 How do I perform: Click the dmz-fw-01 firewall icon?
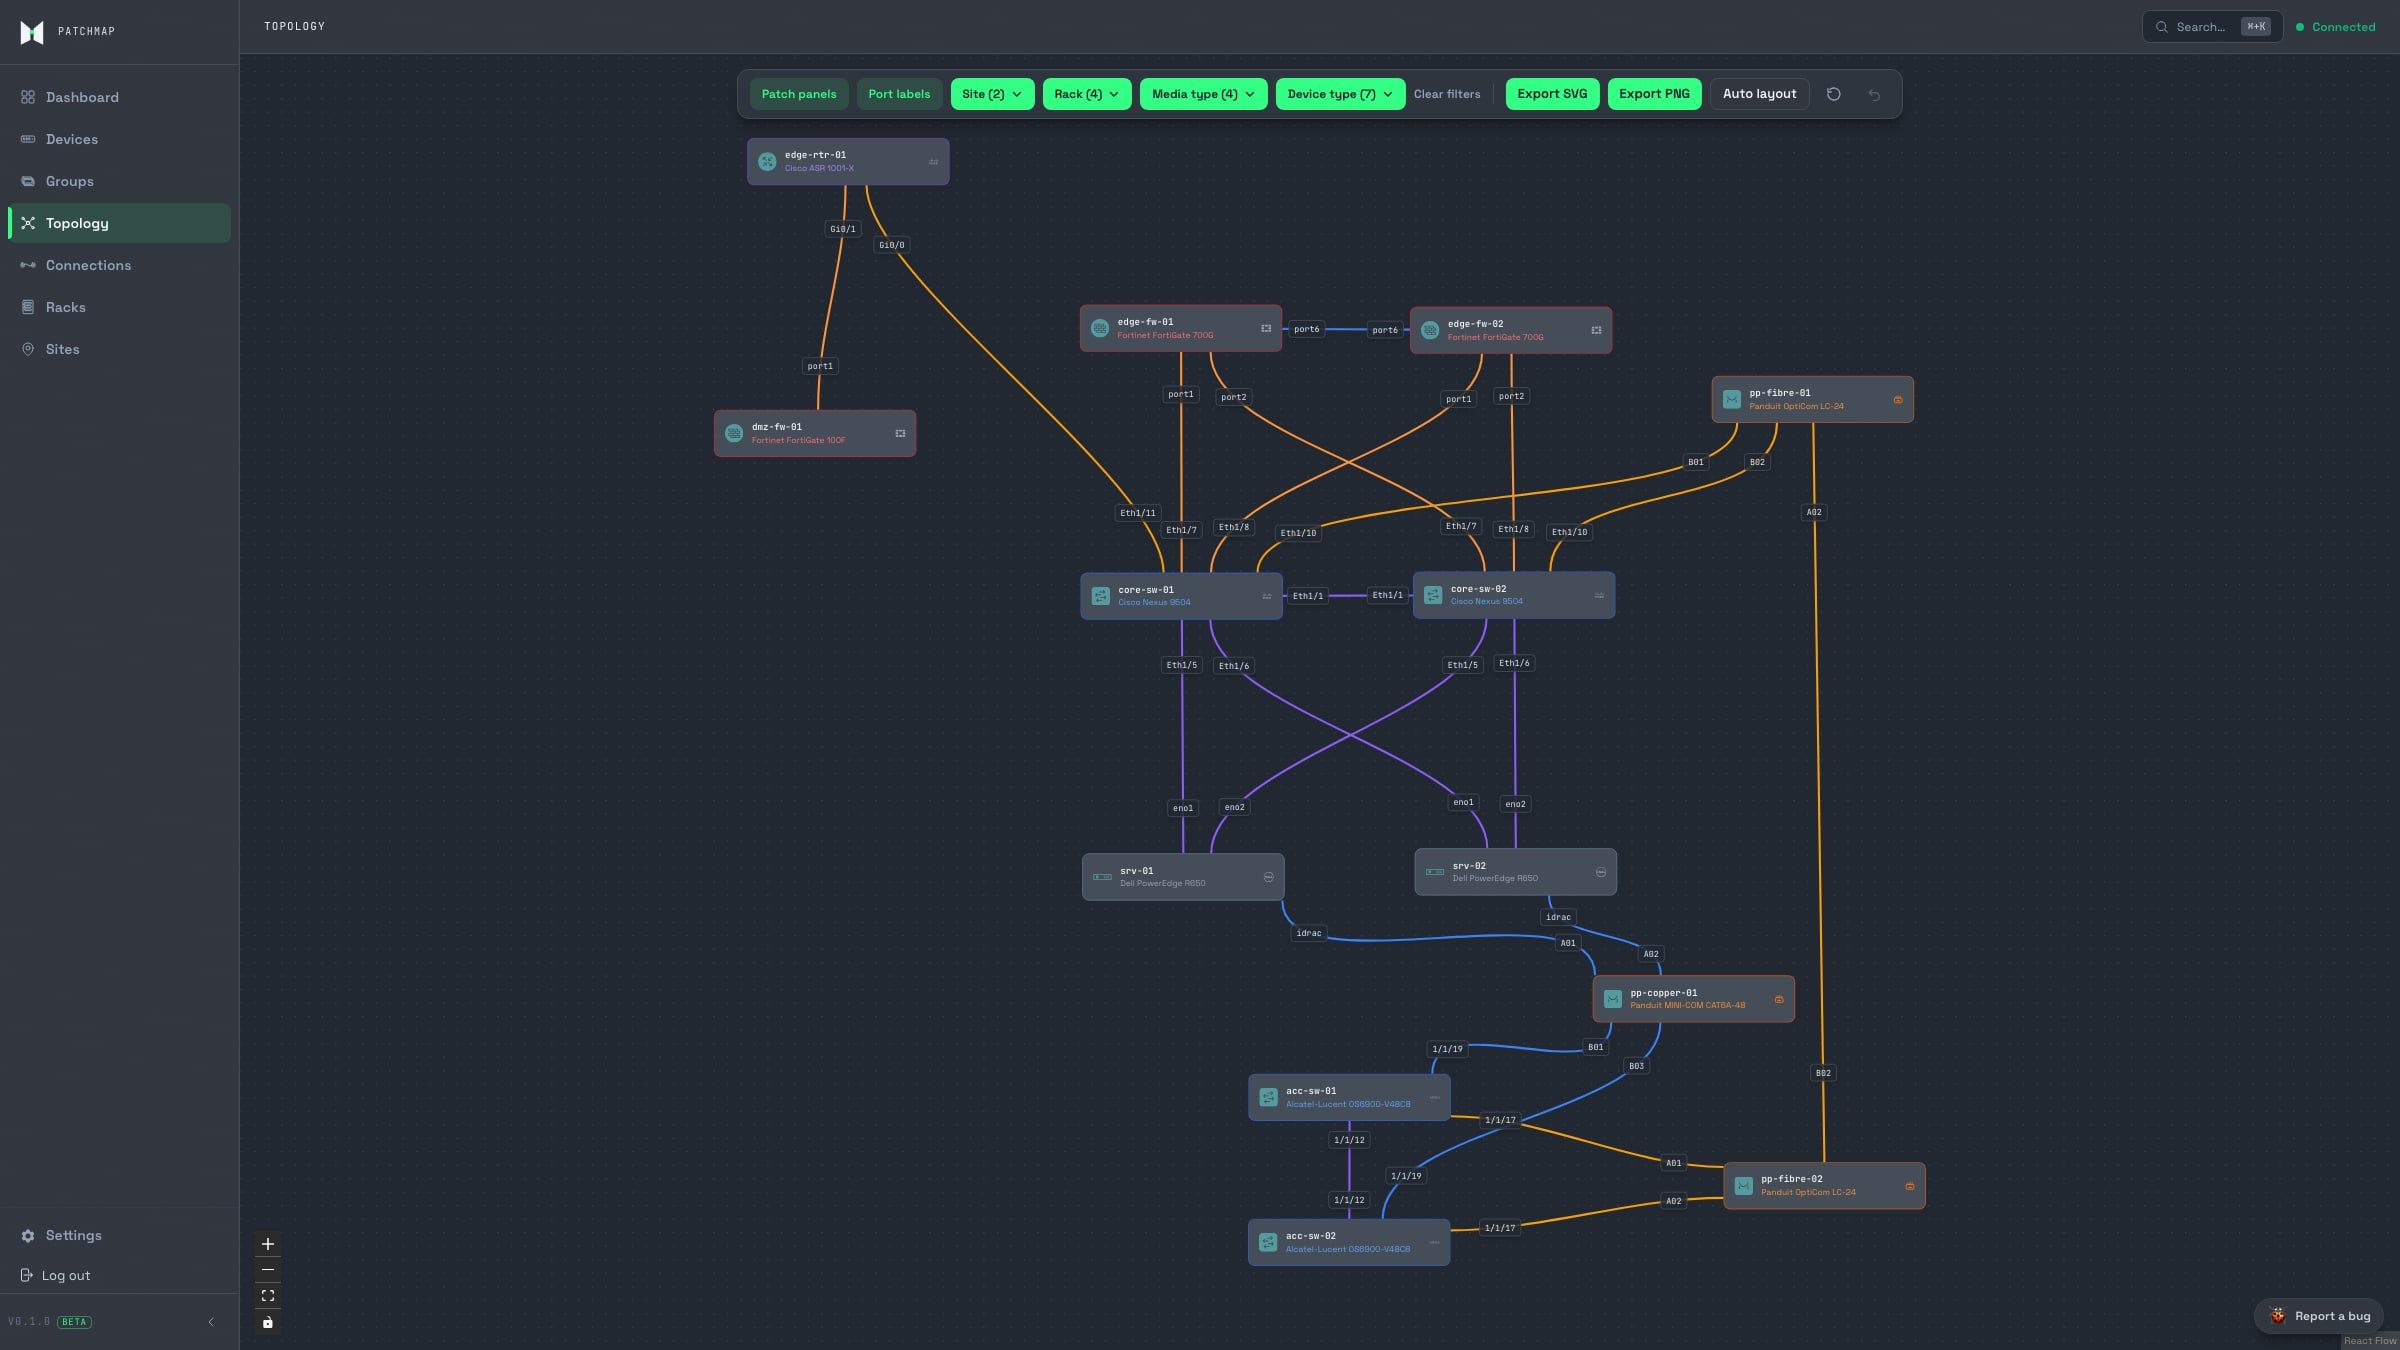(x=734, y=433)
